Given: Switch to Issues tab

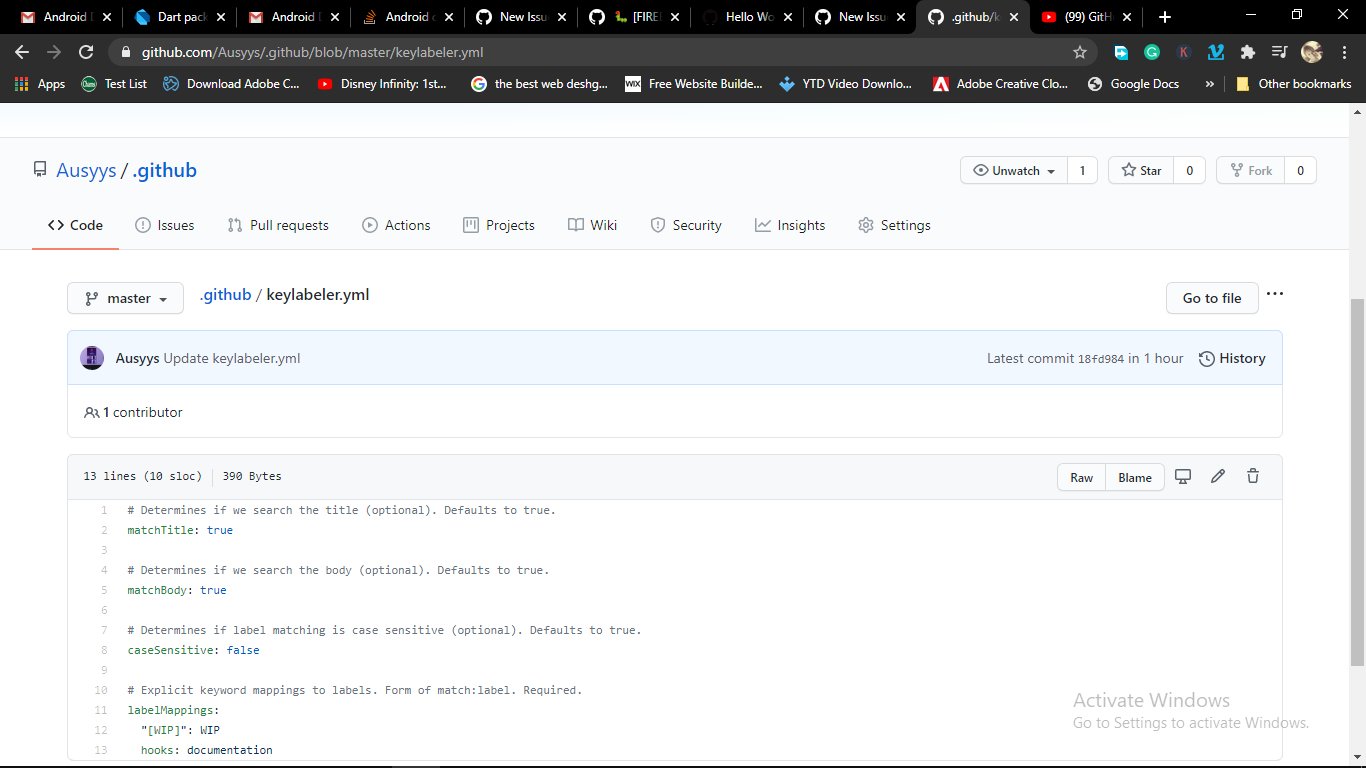Looking at the screenshot, I should click(165, 225).
